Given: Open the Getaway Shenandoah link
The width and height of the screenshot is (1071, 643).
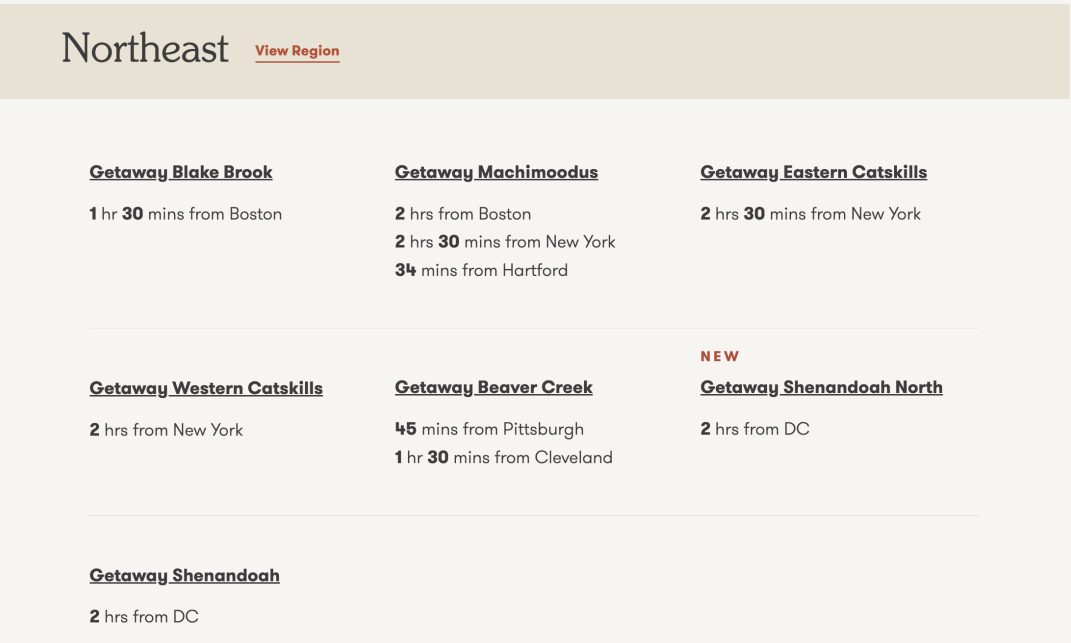Looking at the screenshot, I should coord(184,575).
